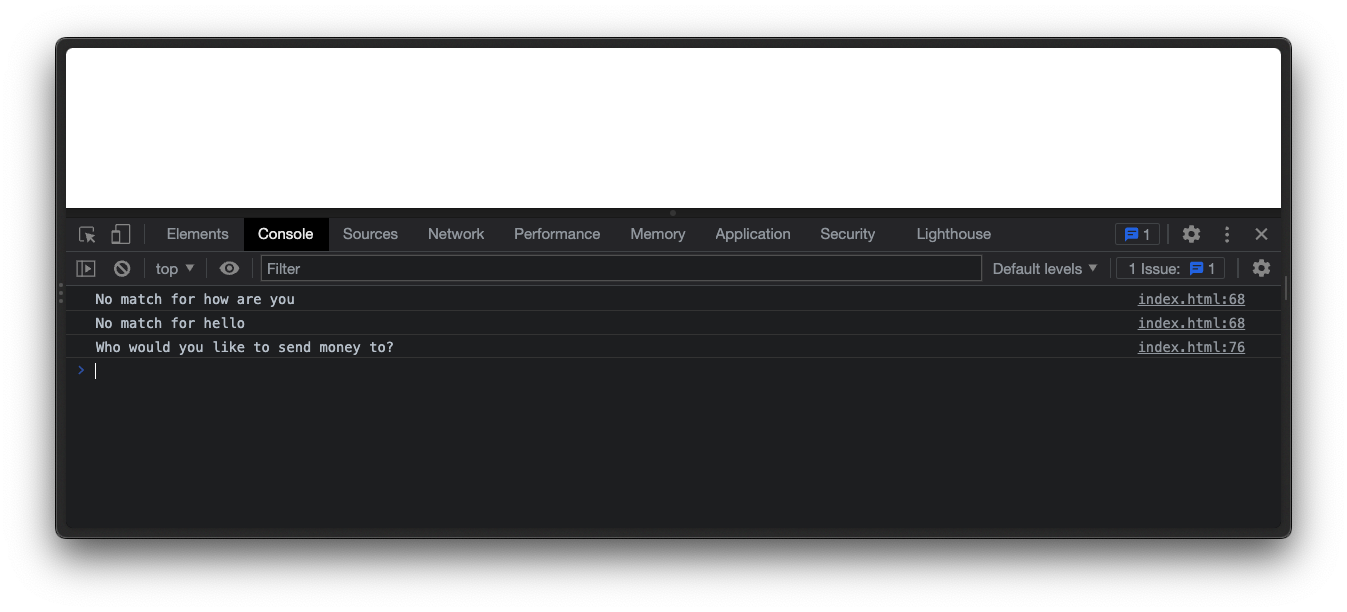The height and width of the screenshot is (612, 1347).
Task: Clear the console with the clear icon
Action: click(122, 268)
